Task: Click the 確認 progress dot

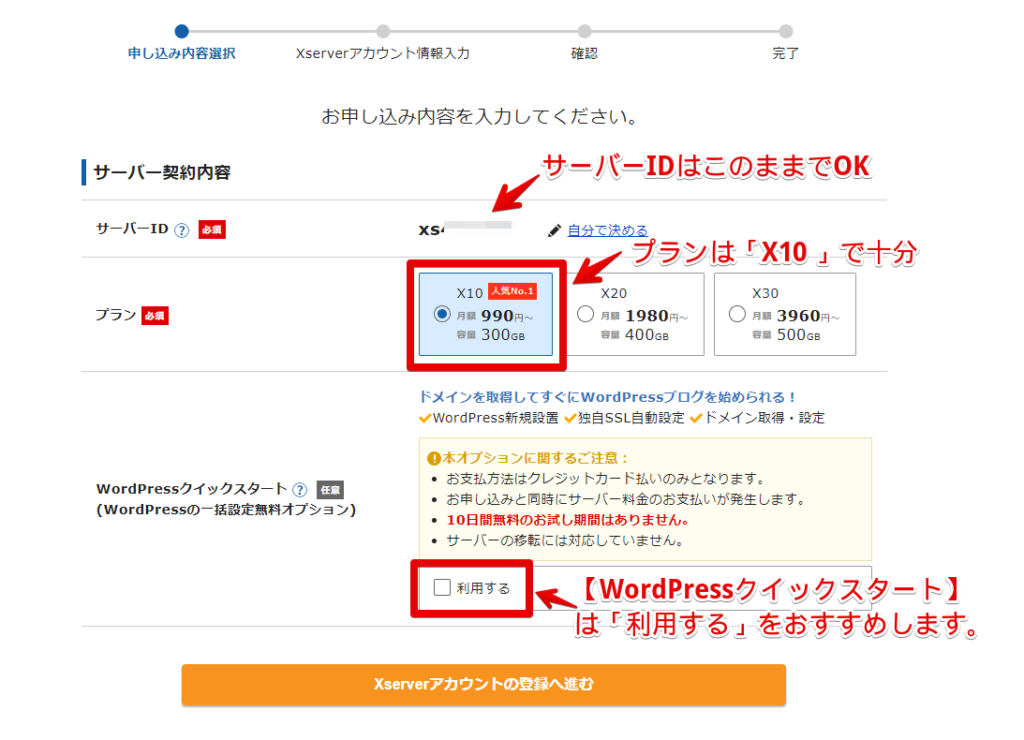Action: pos(584,31)
